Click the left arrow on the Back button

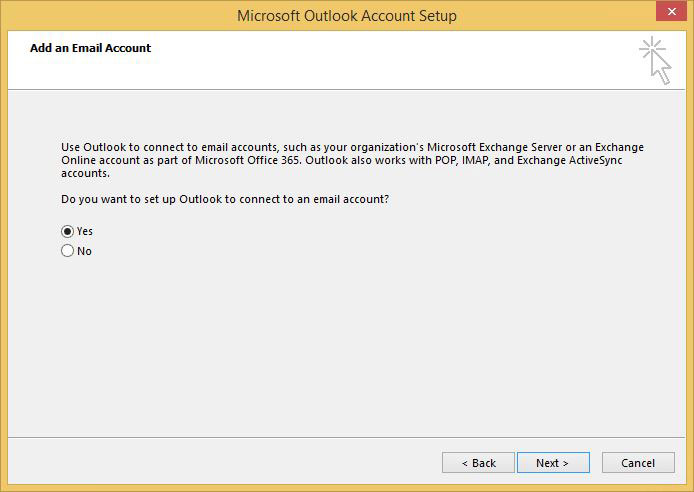[465, 463]
